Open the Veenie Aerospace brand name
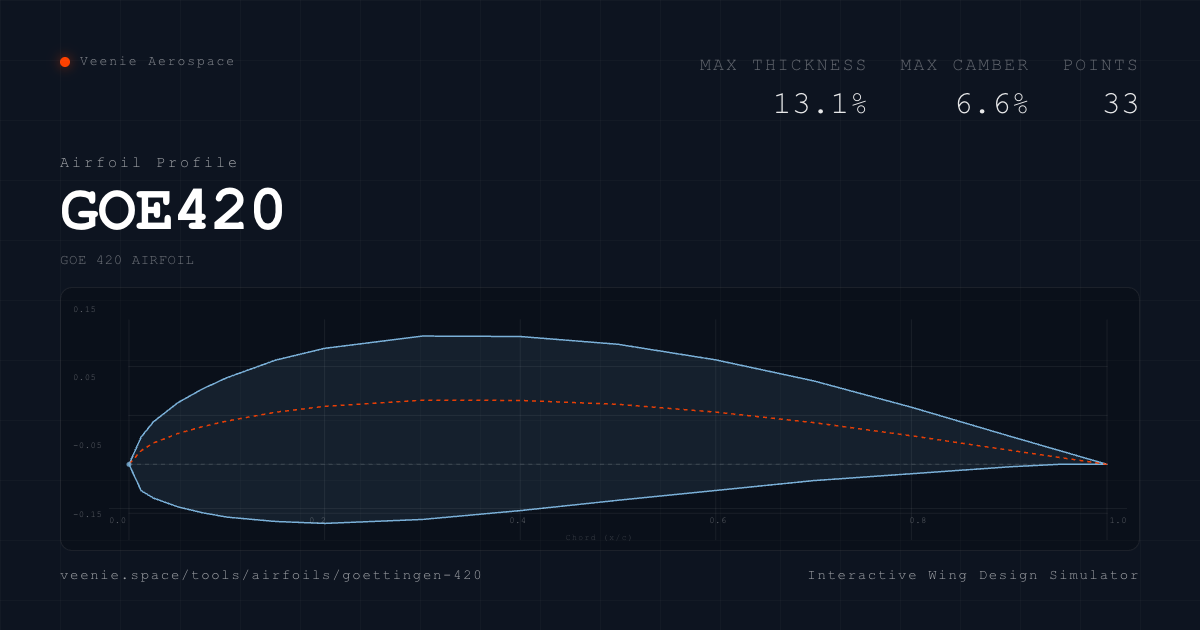1200x630 pixels. (157, 62)
